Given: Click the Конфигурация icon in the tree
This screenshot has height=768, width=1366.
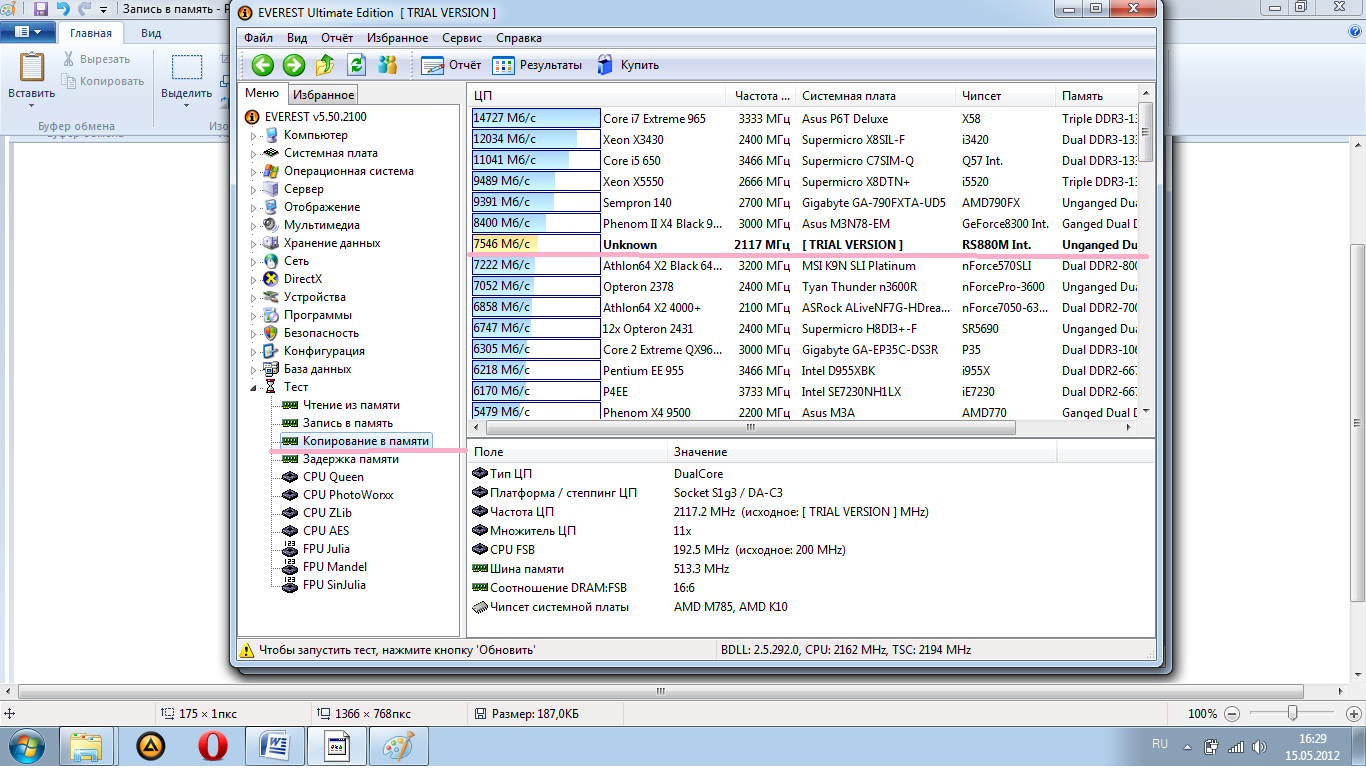Looking at the screenshot, I should coord(271,351).
